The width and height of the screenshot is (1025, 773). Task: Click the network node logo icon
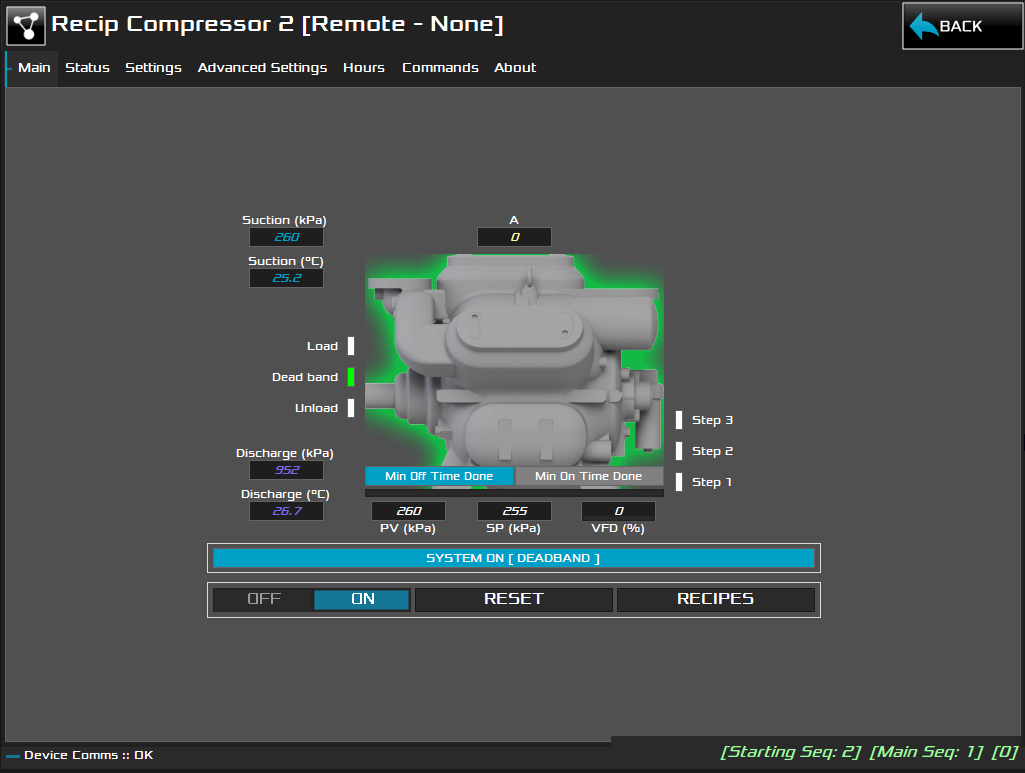(x=25, y=25)
